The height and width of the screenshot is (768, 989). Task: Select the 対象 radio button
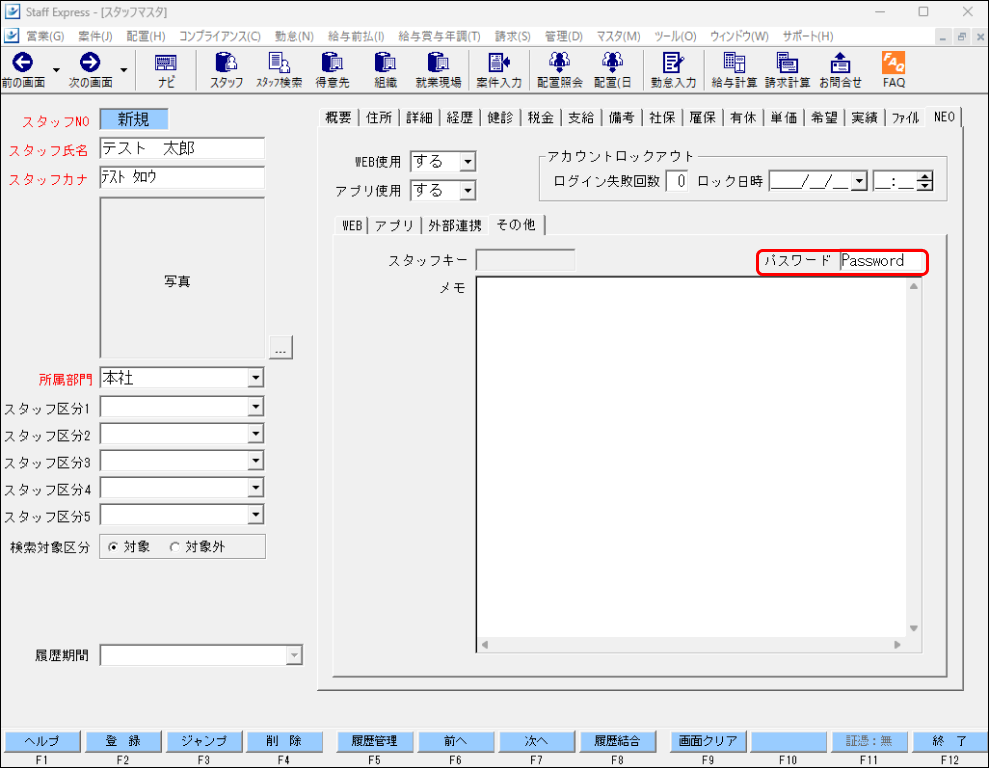point(113,547)
